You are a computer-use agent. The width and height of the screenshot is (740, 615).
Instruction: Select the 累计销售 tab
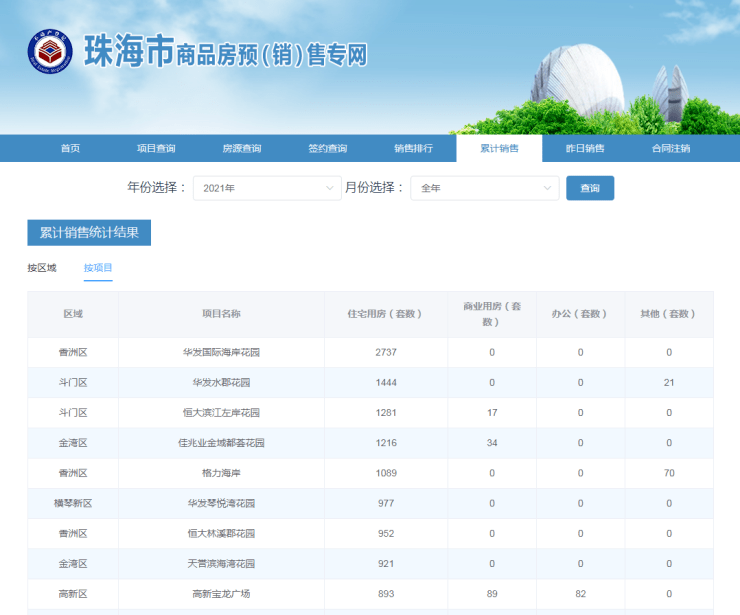(499, 148)
